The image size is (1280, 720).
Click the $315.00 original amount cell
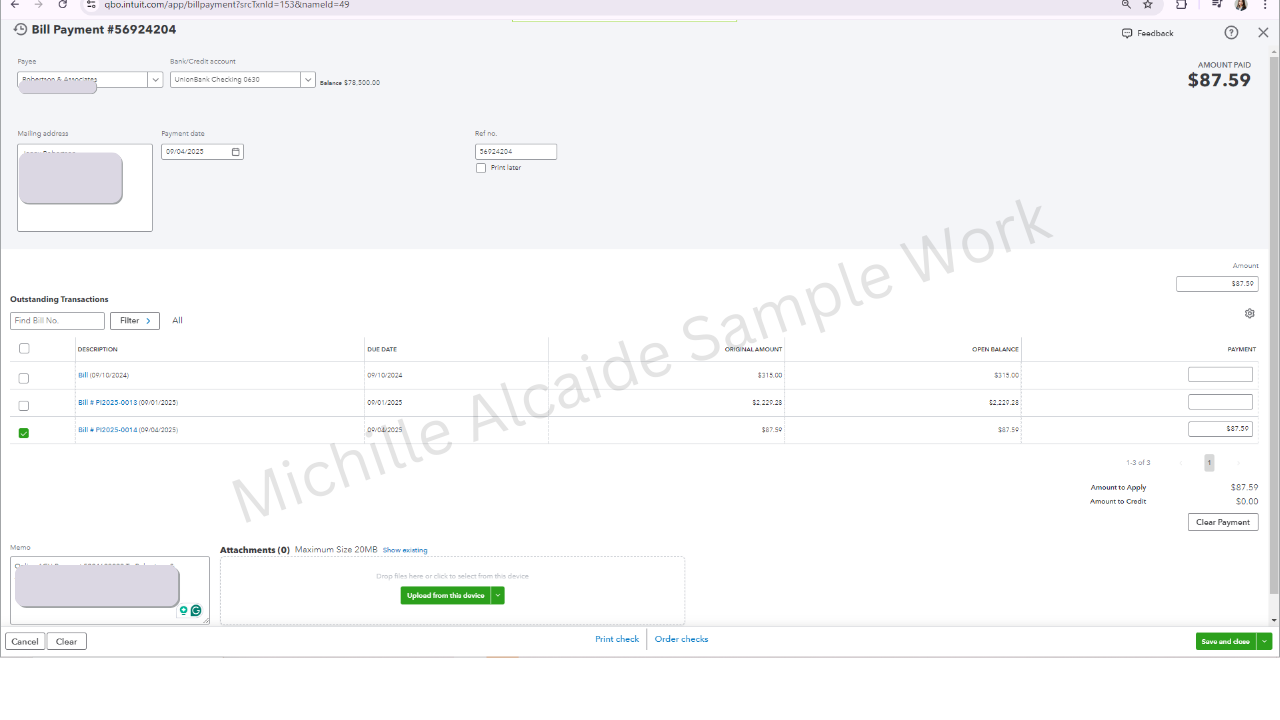pos(770,375)
